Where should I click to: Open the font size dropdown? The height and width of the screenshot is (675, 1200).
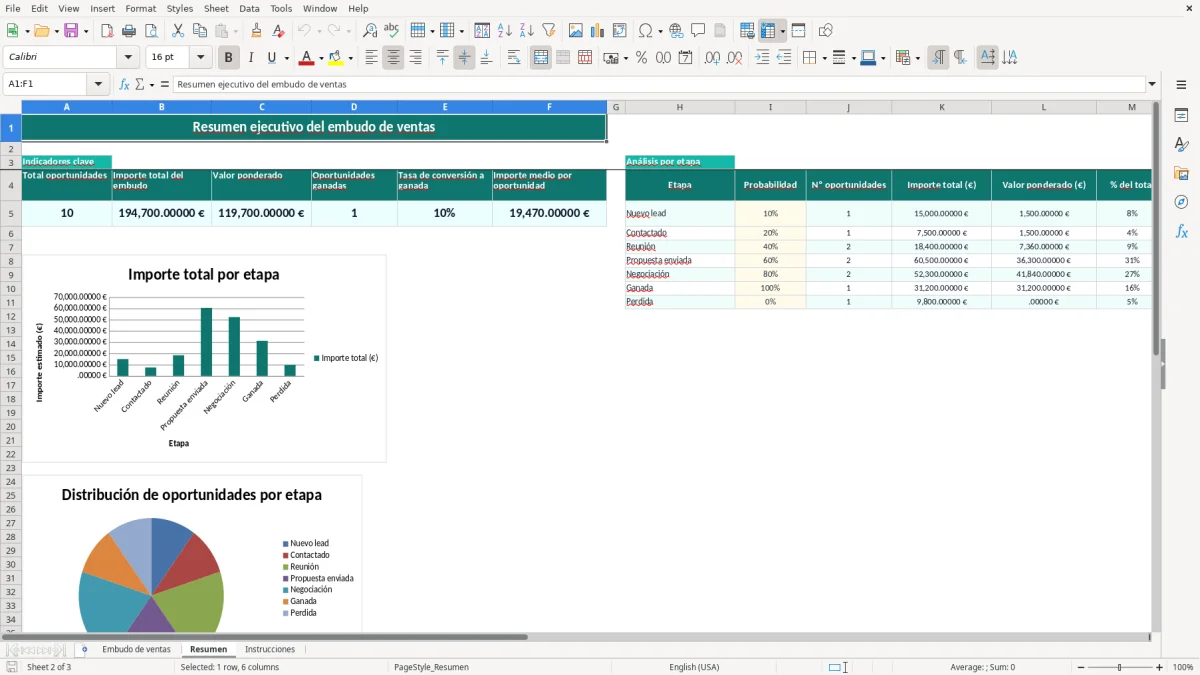coord(201,58)
